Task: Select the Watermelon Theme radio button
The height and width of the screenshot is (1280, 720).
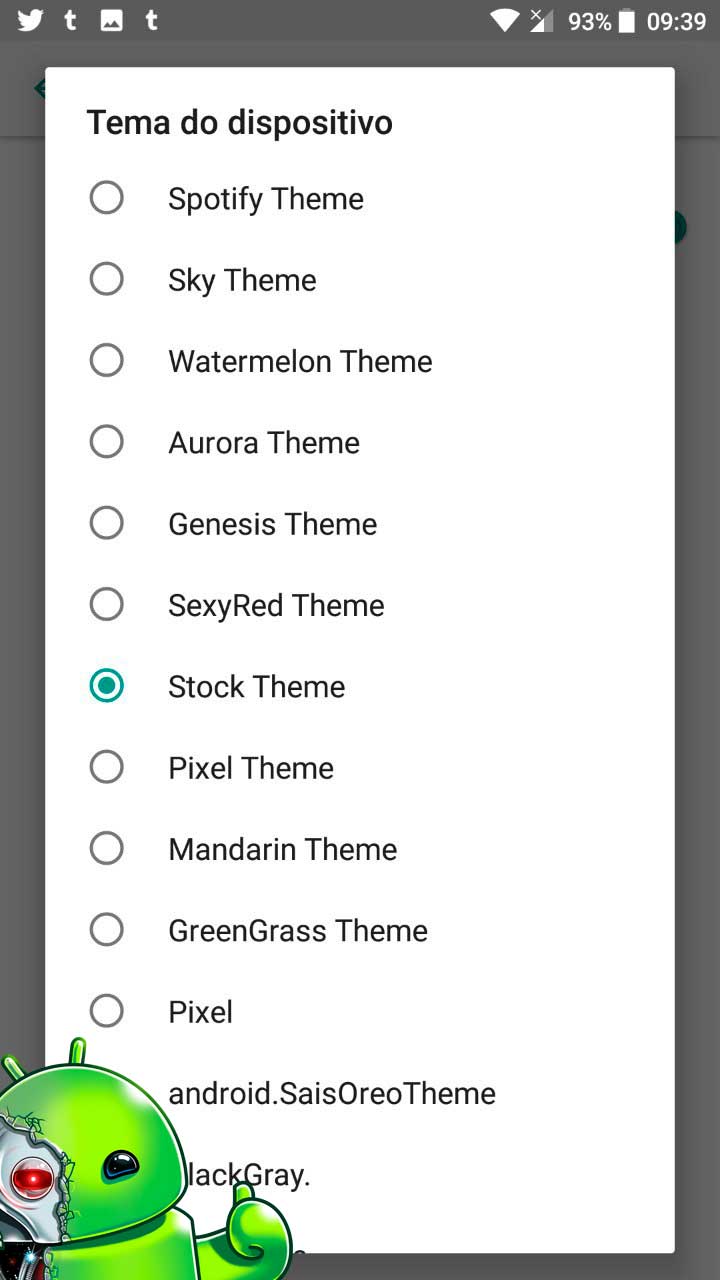Action: [x=107, y=360]
